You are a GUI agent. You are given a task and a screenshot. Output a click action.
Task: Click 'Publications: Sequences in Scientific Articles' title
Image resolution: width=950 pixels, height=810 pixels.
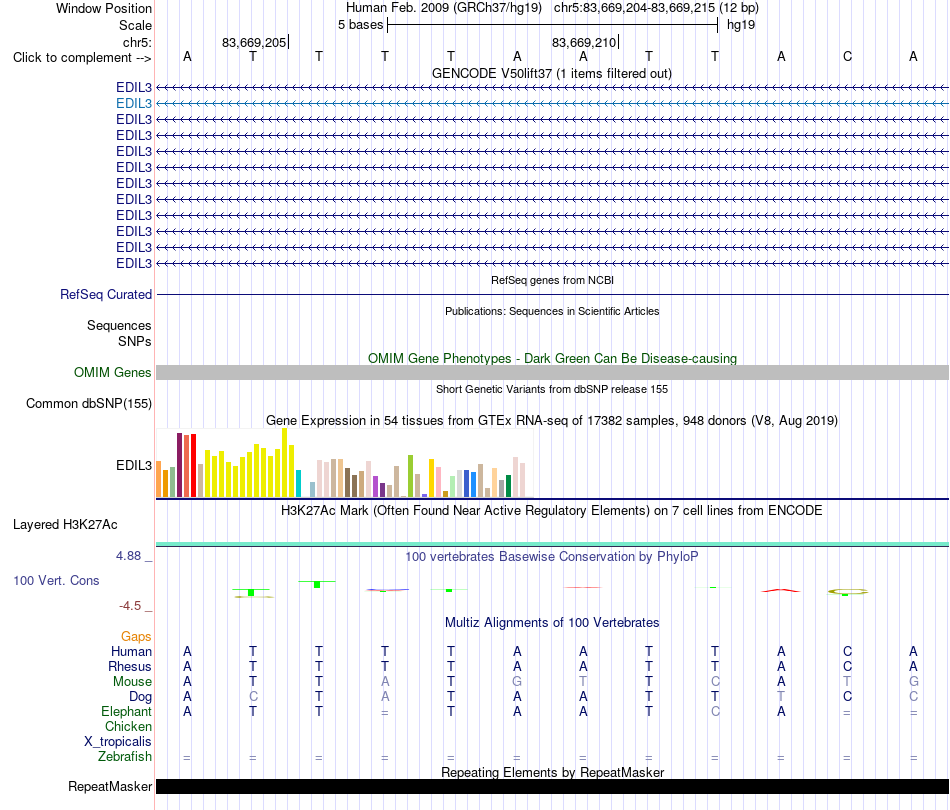[x=552, y=311]
